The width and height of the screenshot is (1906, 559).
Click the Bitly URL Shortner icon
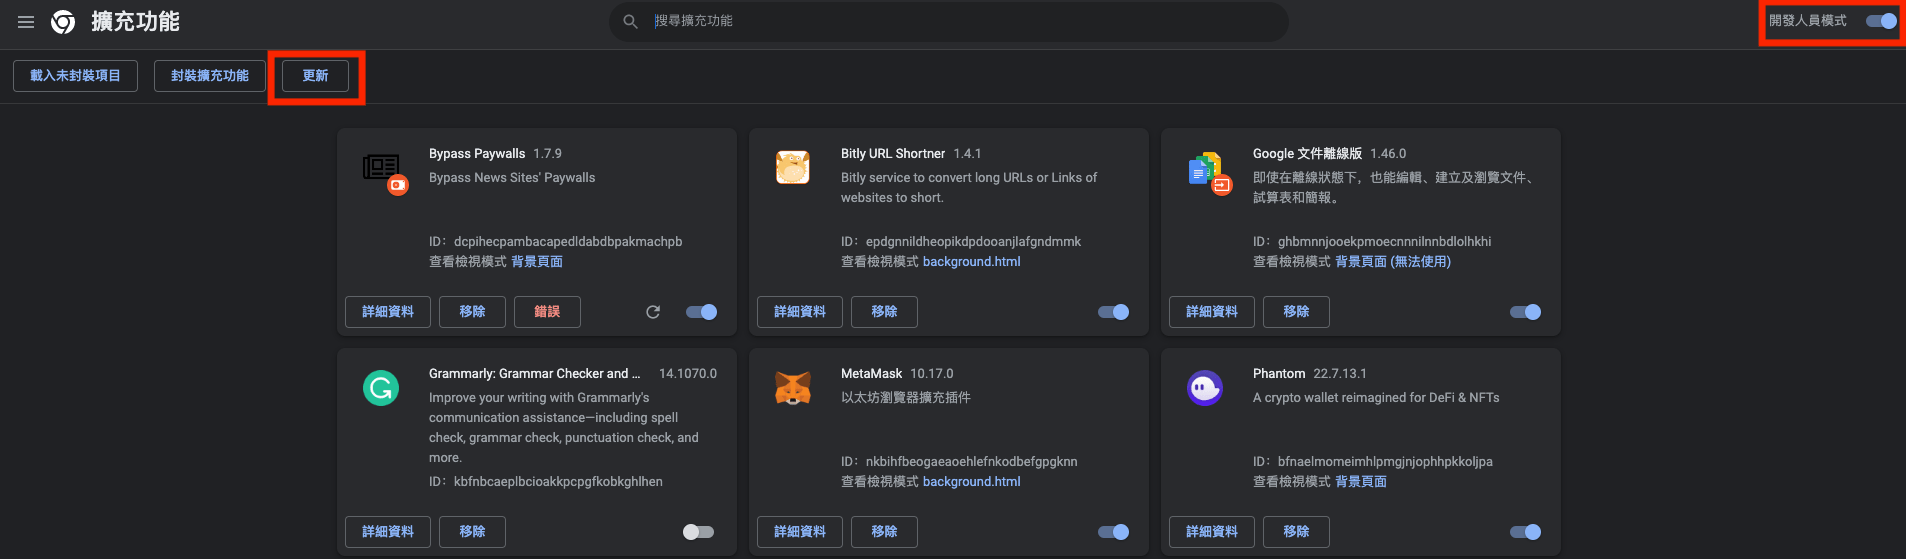tap(792, 167)
